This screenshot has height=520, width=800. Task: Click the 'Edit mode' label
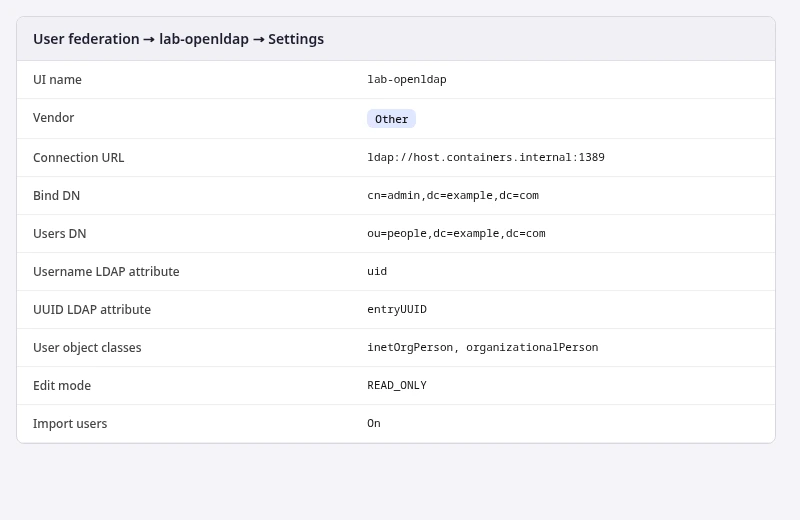[62, 386]
